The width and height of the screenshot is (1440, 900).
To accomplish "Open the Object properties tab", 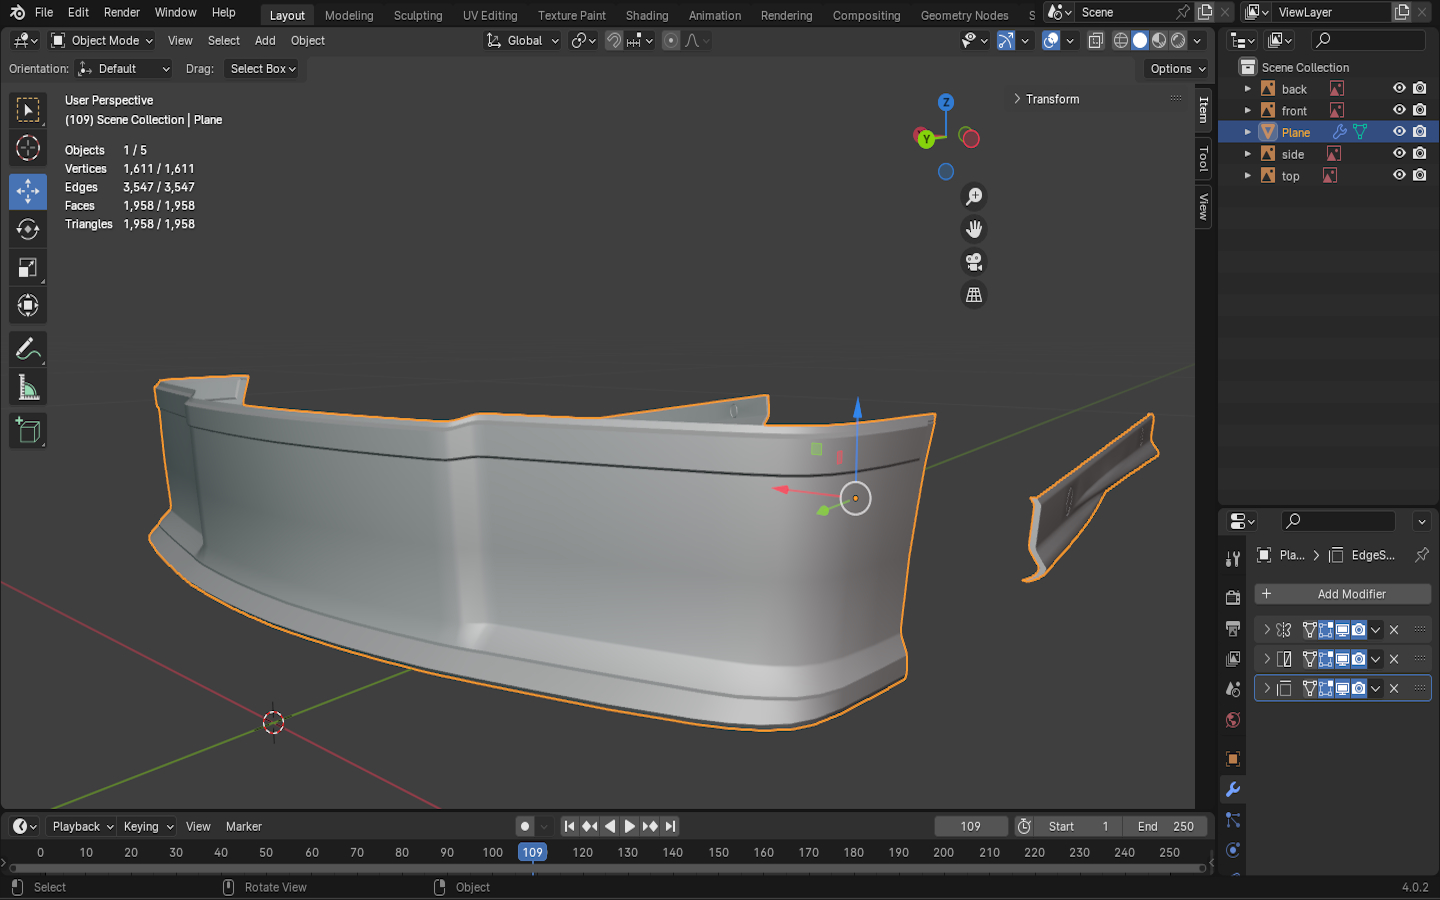I will (x=1233, y=759).
